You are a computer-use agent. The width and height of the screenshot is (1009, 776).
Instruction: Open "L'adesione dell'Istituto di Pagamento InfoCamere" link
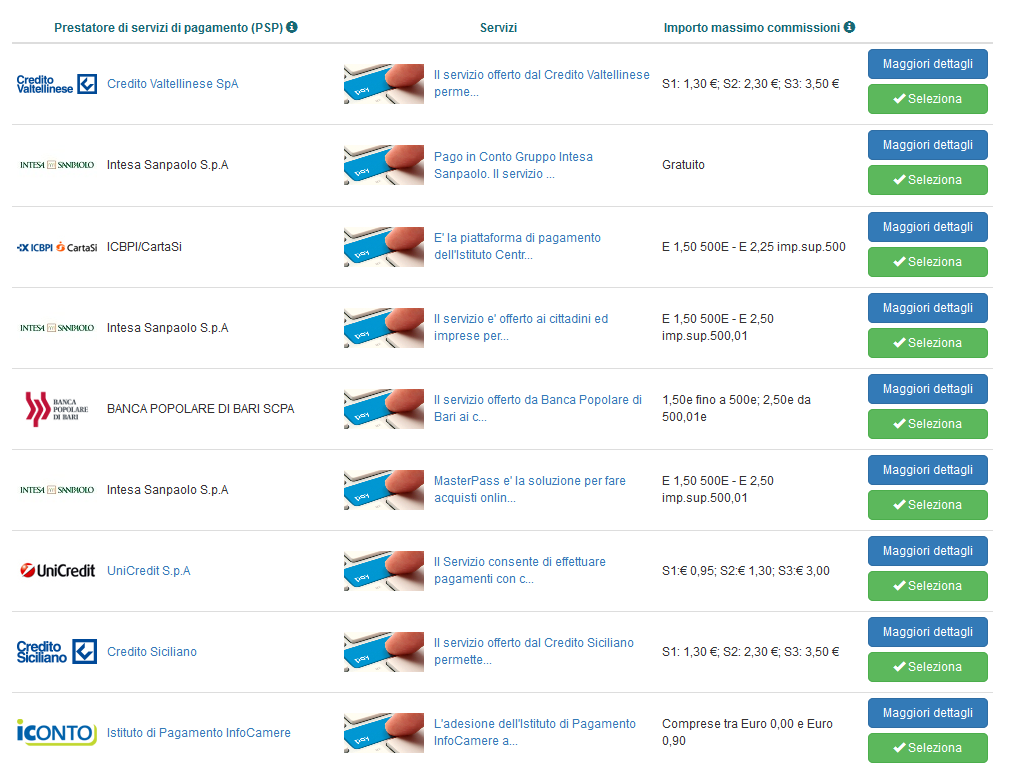point(535,733)
